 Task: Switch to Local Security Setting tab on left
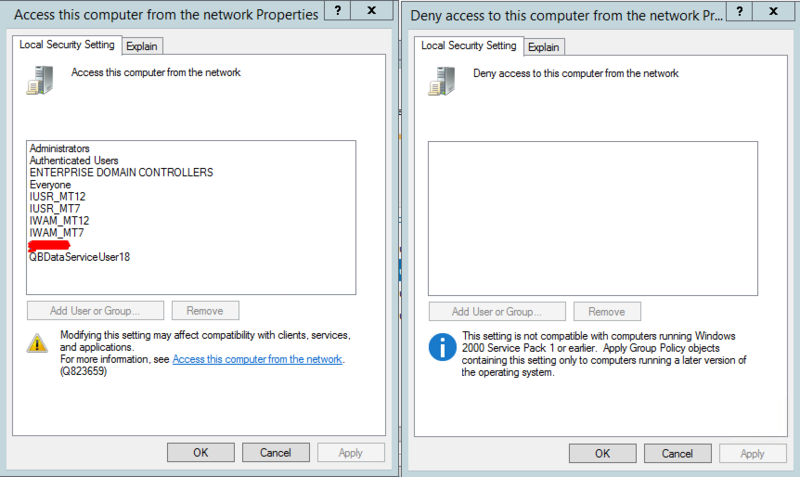(67, 45)
